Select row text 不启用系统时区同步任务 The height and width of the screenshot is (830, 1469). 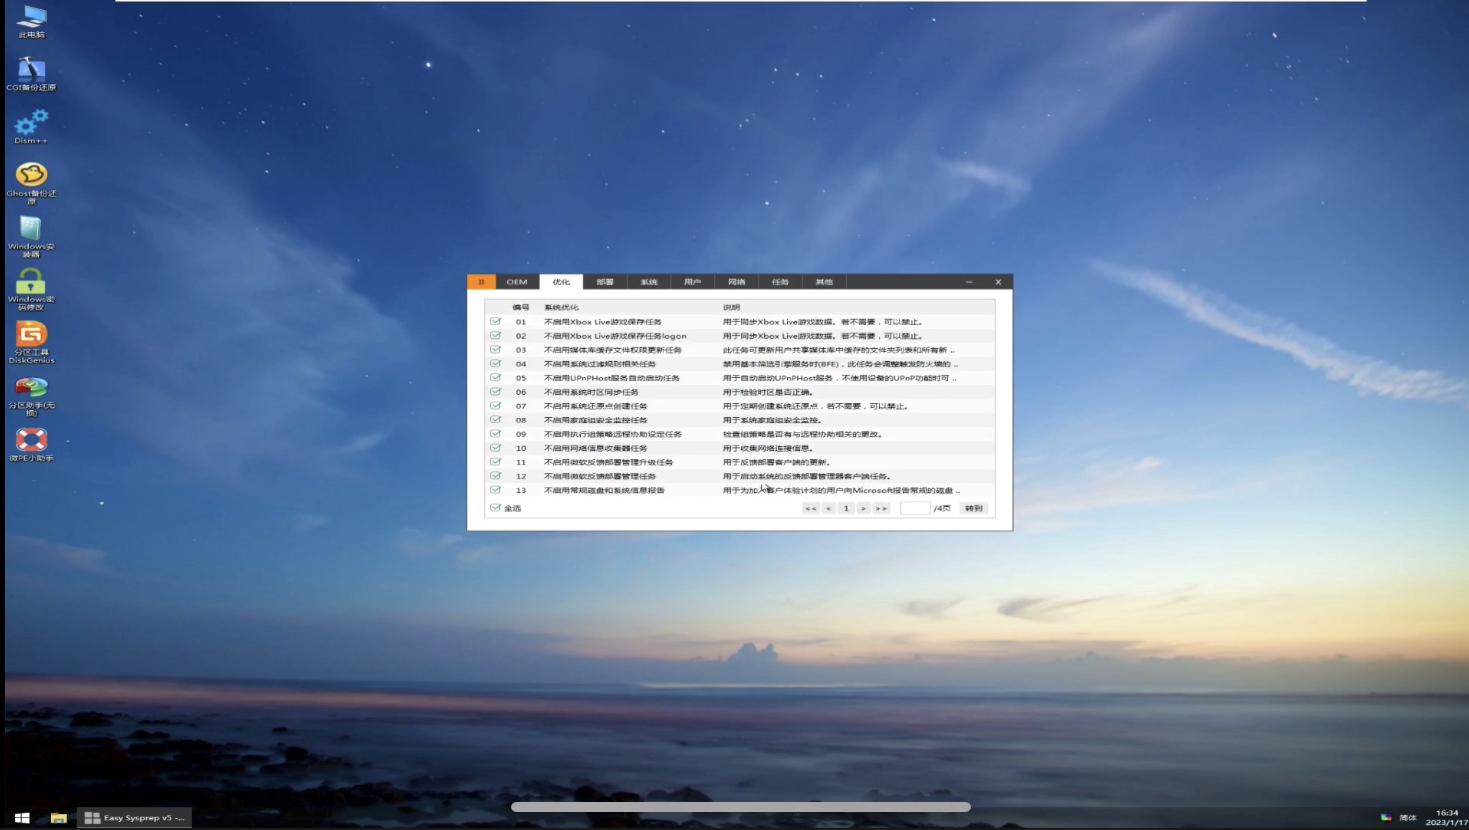[591, 392]
